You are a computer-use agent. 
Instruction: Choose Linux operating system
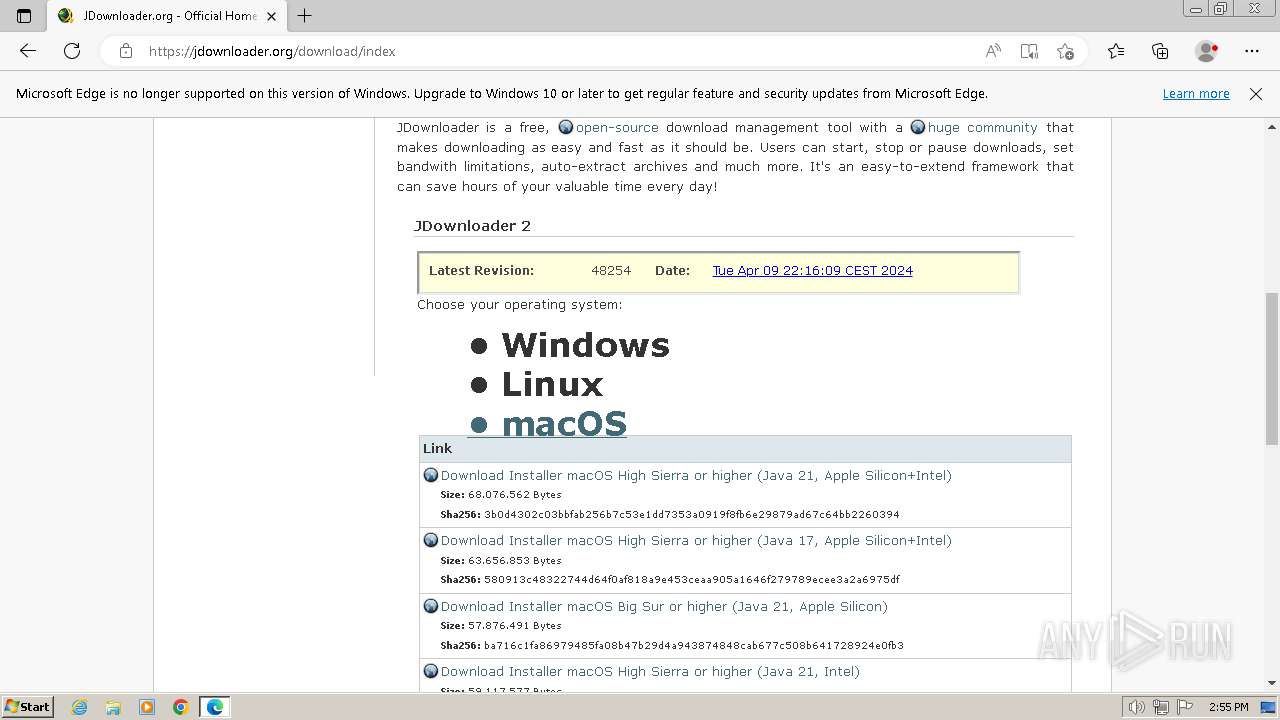(552, 384)
